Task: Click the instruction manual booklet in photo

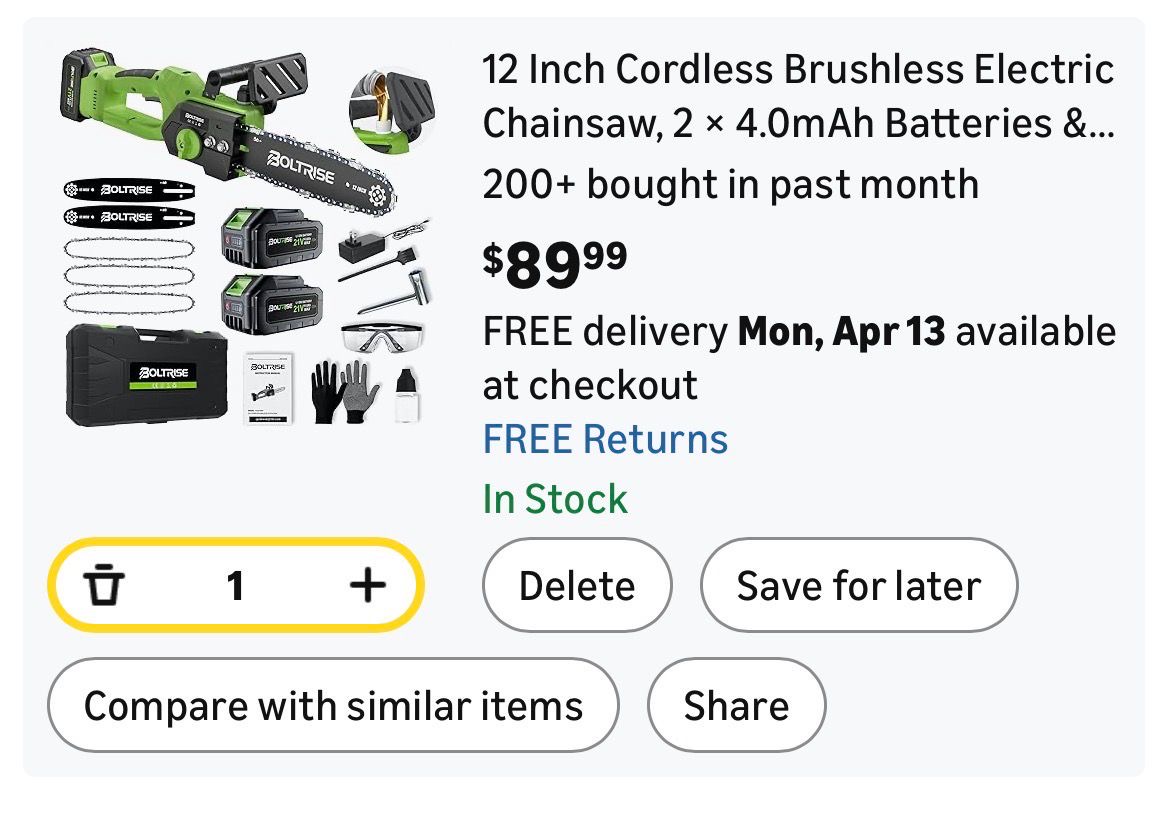Action: click(x=268, y=388)
